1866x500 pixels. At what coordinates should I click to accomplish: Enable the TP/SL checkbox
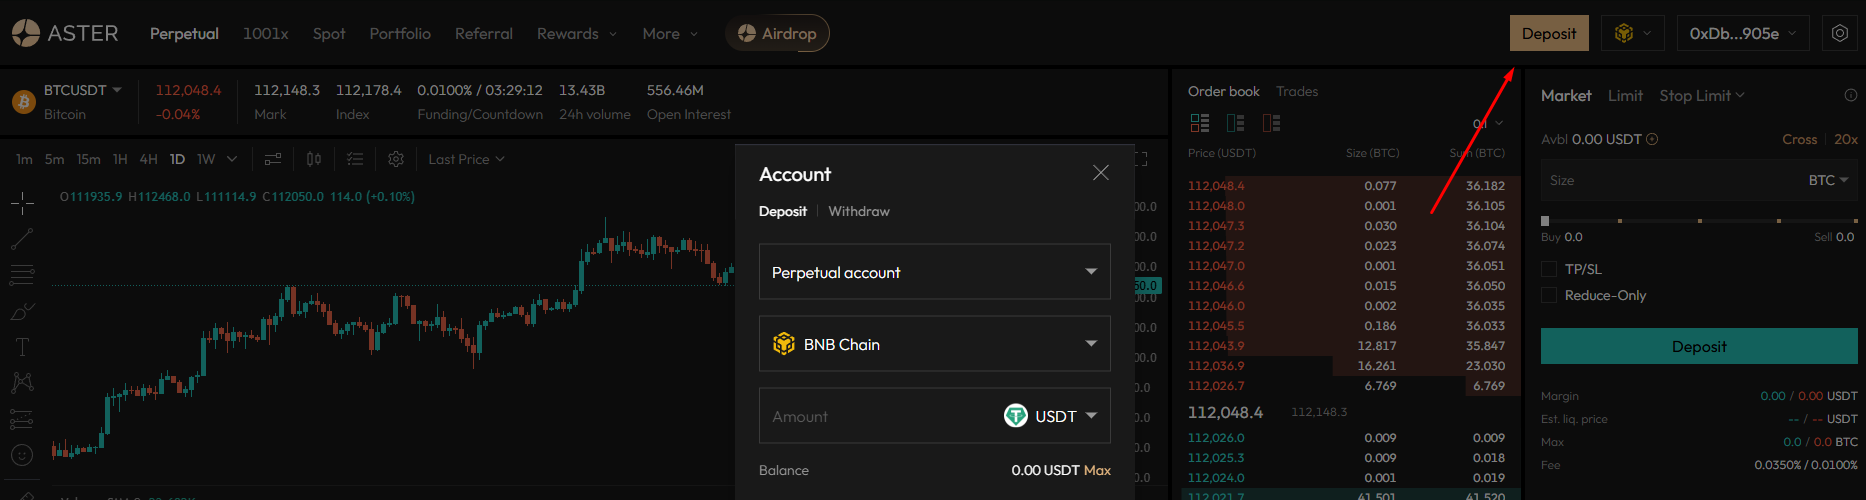1549,269
